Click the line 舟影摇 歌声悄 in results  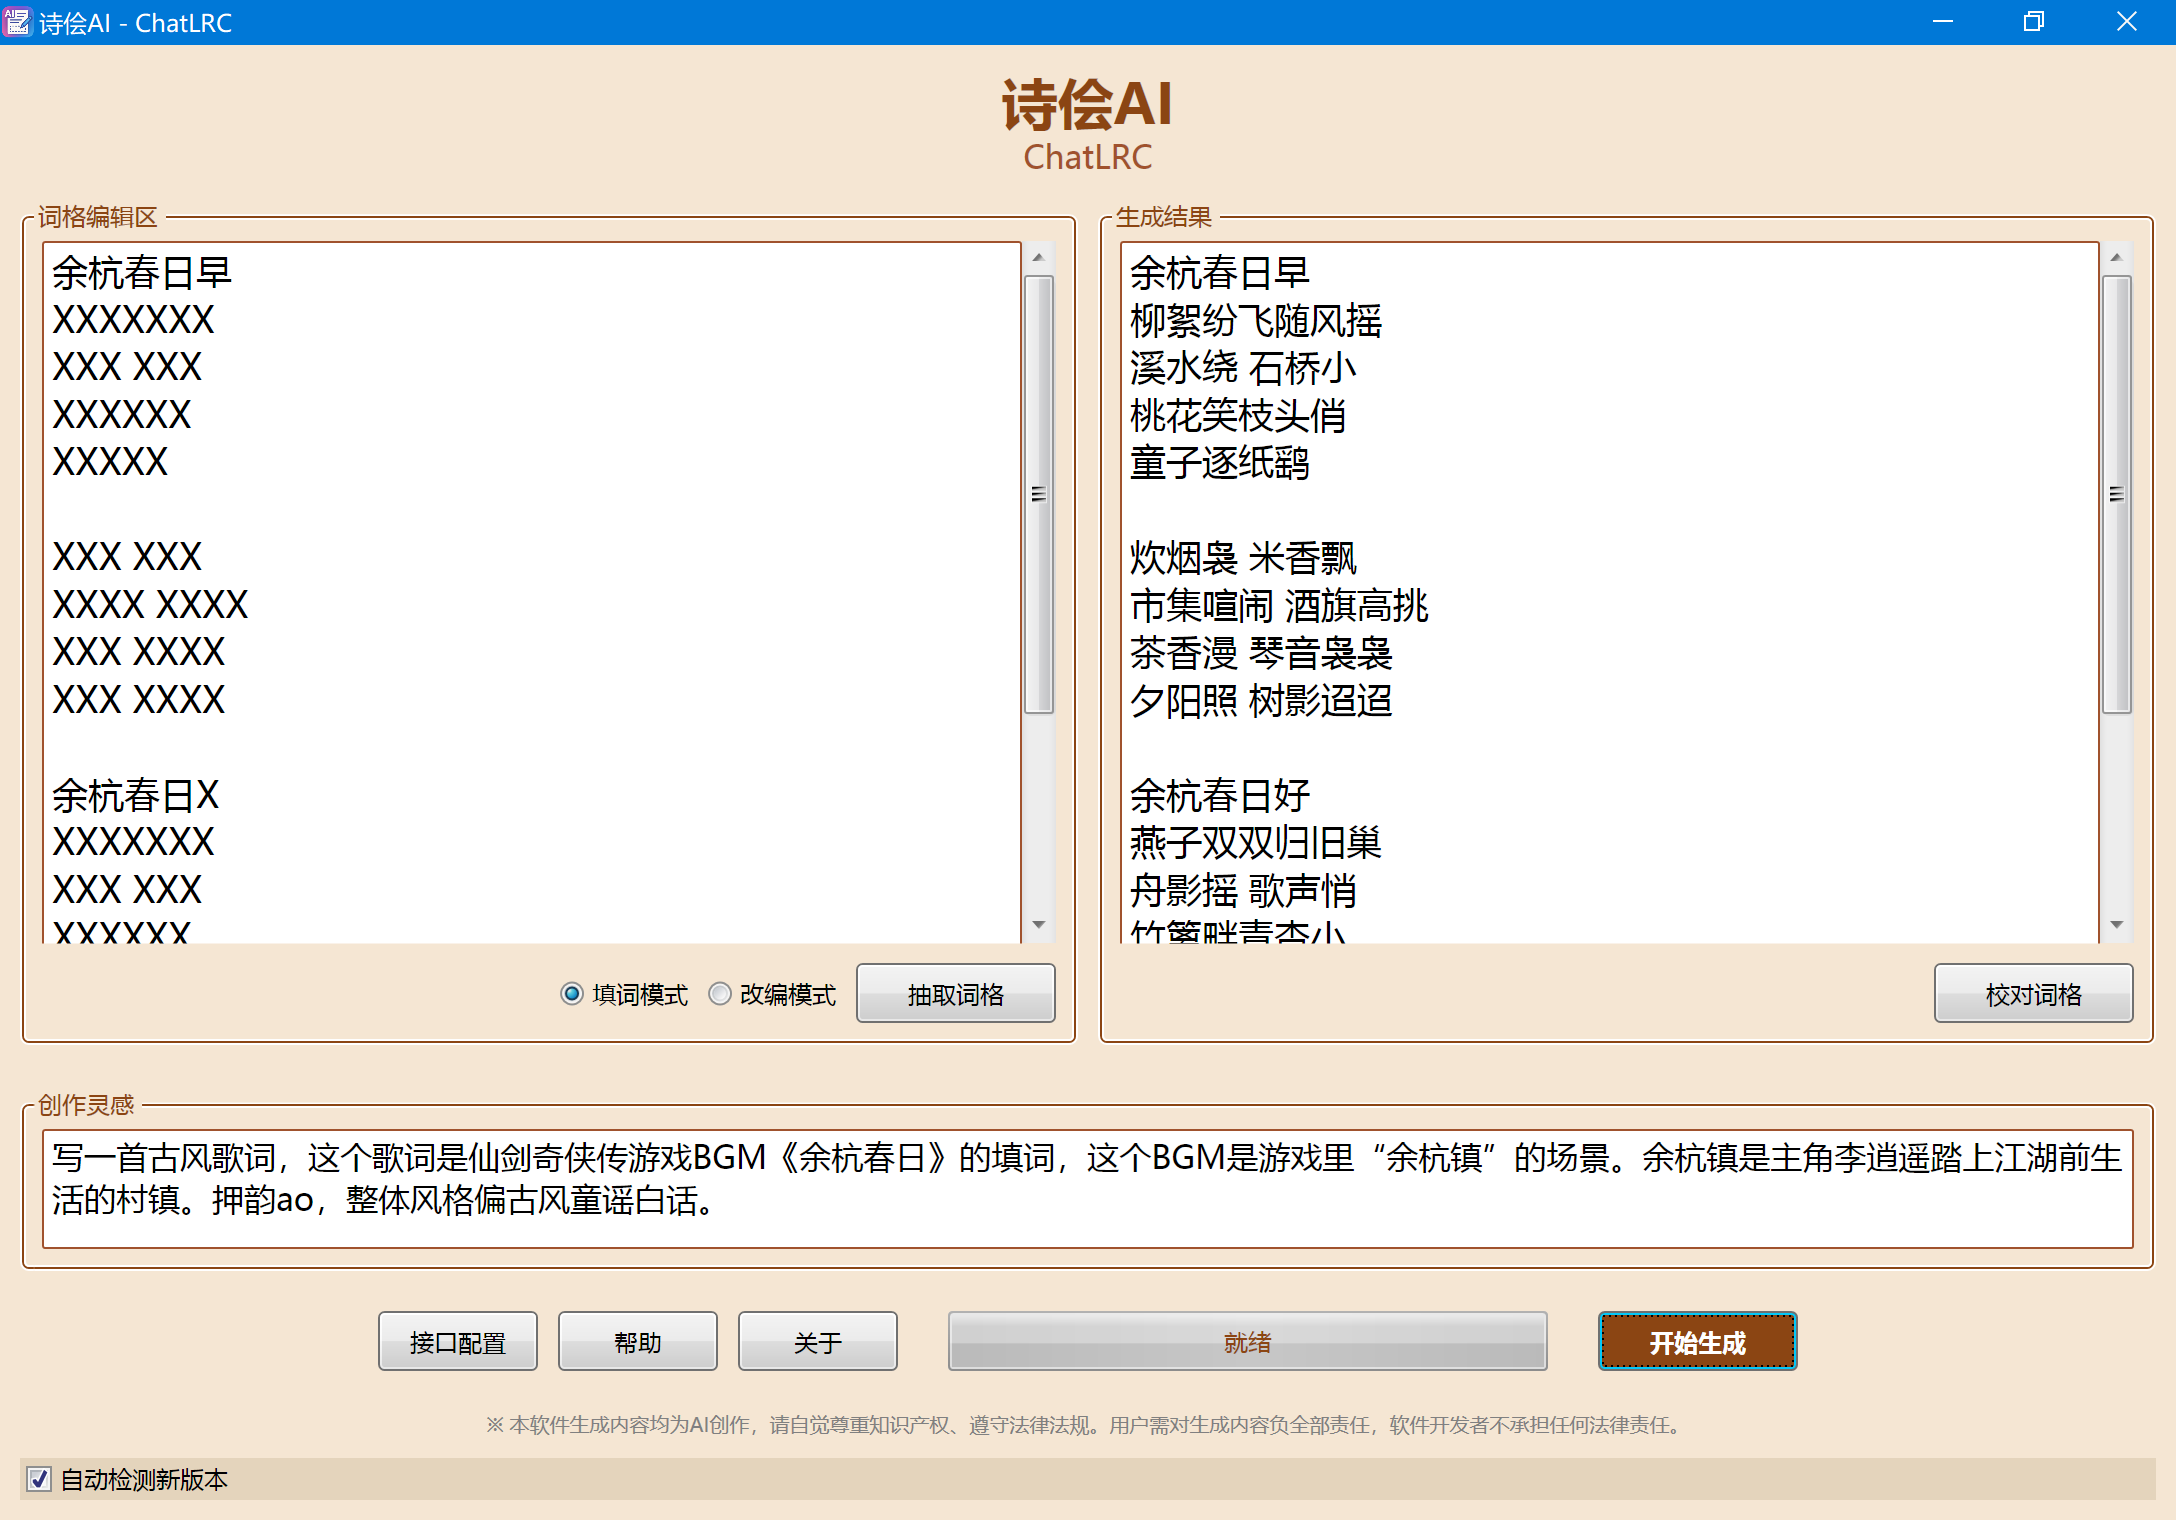click(x=1243, y=891)
